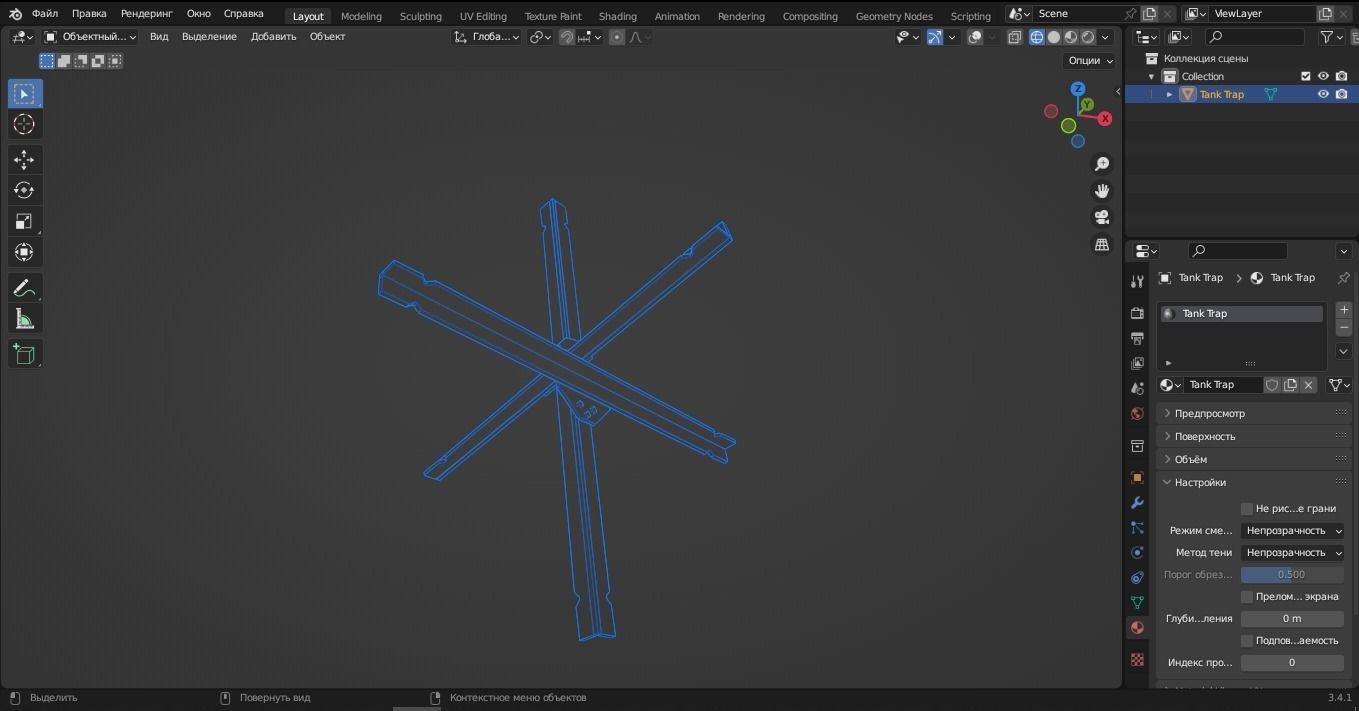This screenshot has width=1359, height=711.
Task: Activate the 3D Cursor tool
Action: (24, 124)
